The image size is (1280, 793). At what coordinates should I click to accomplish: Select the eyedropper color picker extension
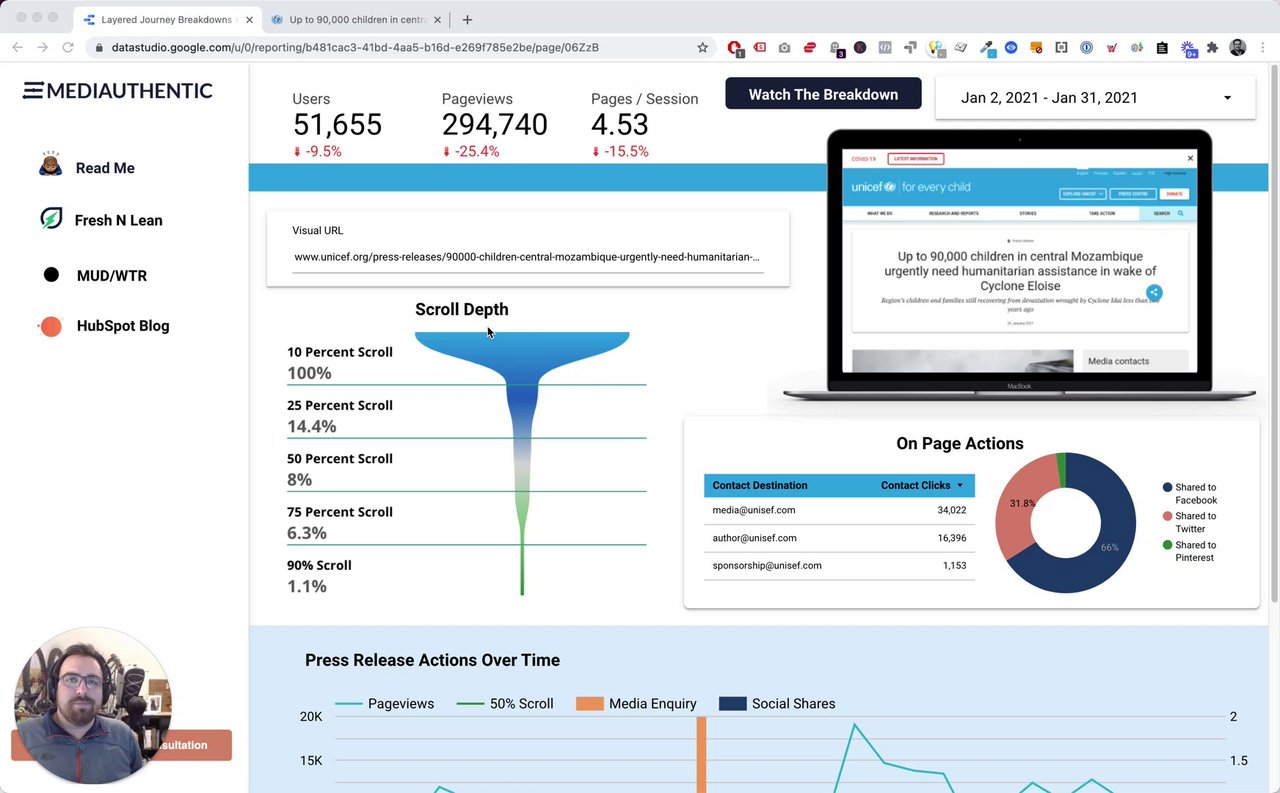[987, 48]
